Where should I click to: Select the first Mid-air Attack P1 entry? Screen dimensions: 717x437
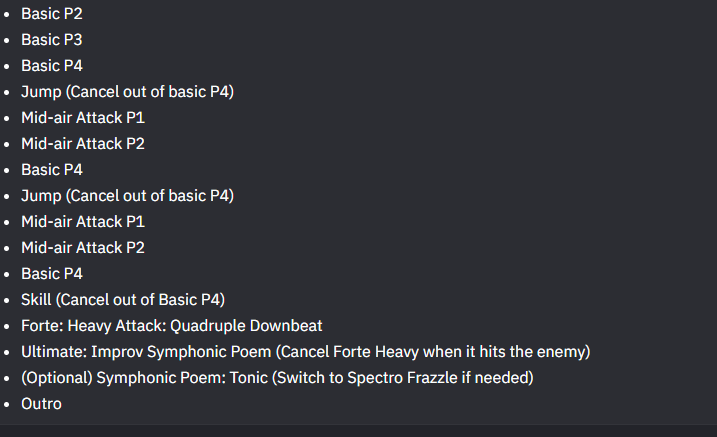(83, 118)
